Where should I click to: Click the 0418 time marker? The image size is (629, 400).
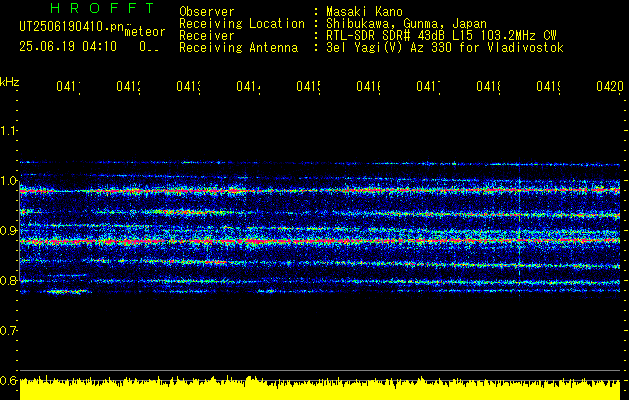[x=488, y=86]
